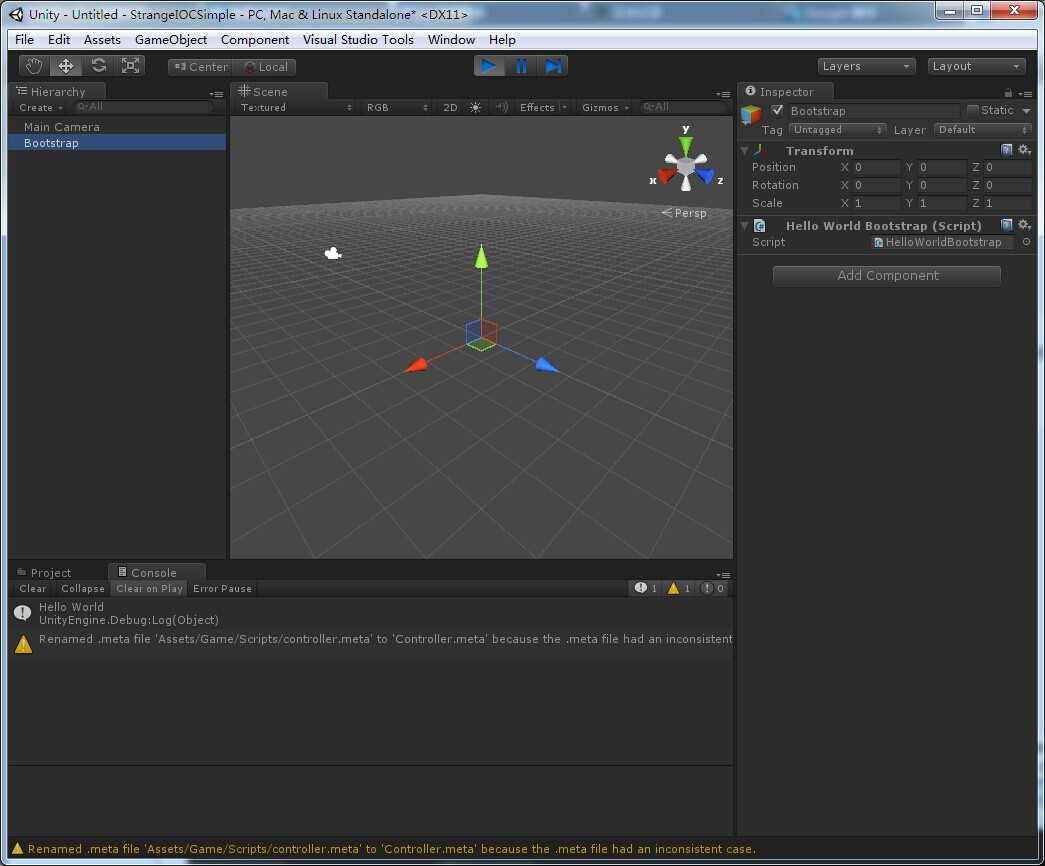Open the Effects dropdown
The height and width of the screenshot is (866, 1045).
pyautogui.click(x=543, y=107)
